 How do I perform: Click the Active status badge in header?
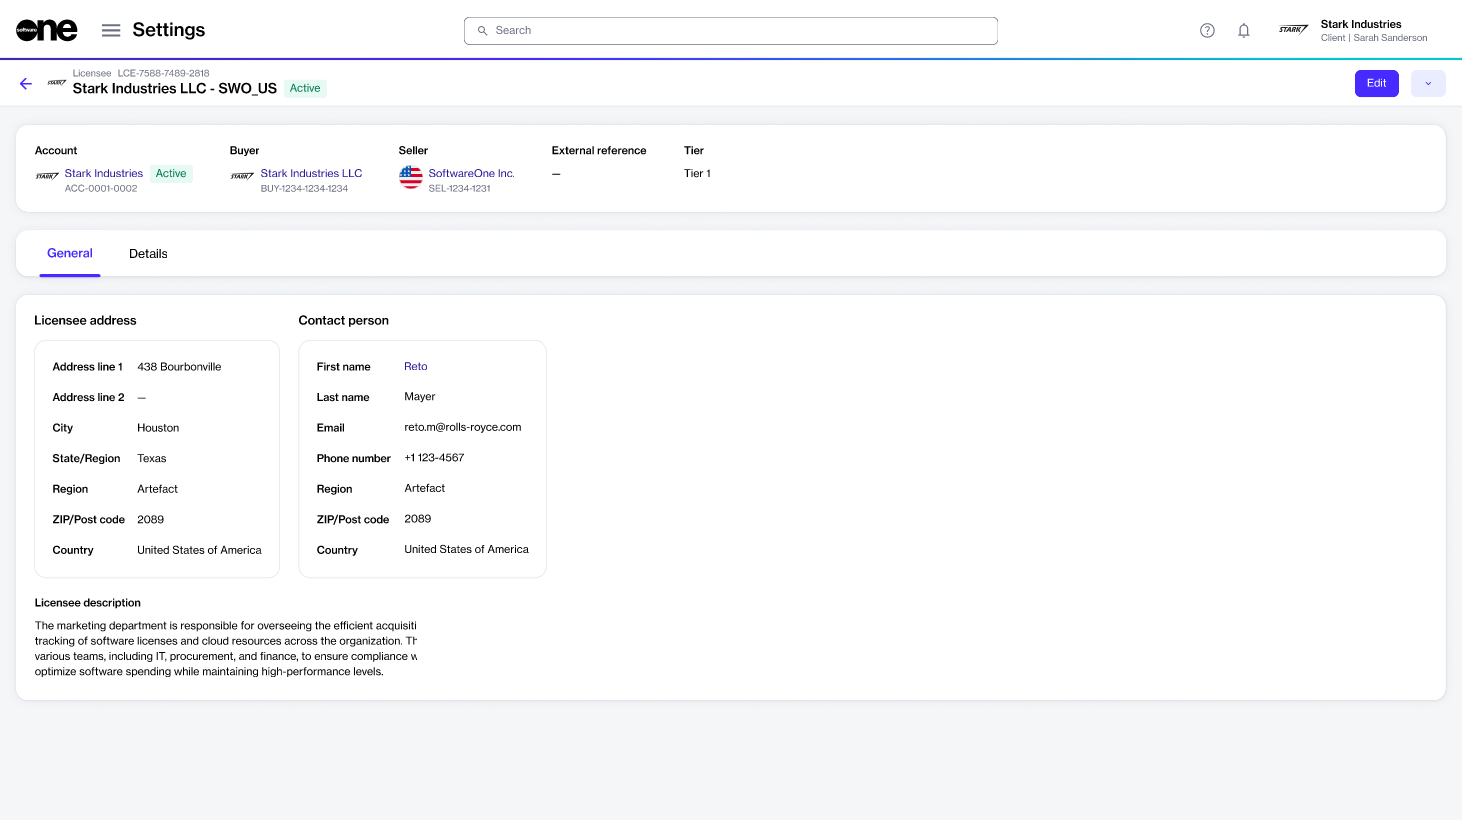click(x=305, y=88)
